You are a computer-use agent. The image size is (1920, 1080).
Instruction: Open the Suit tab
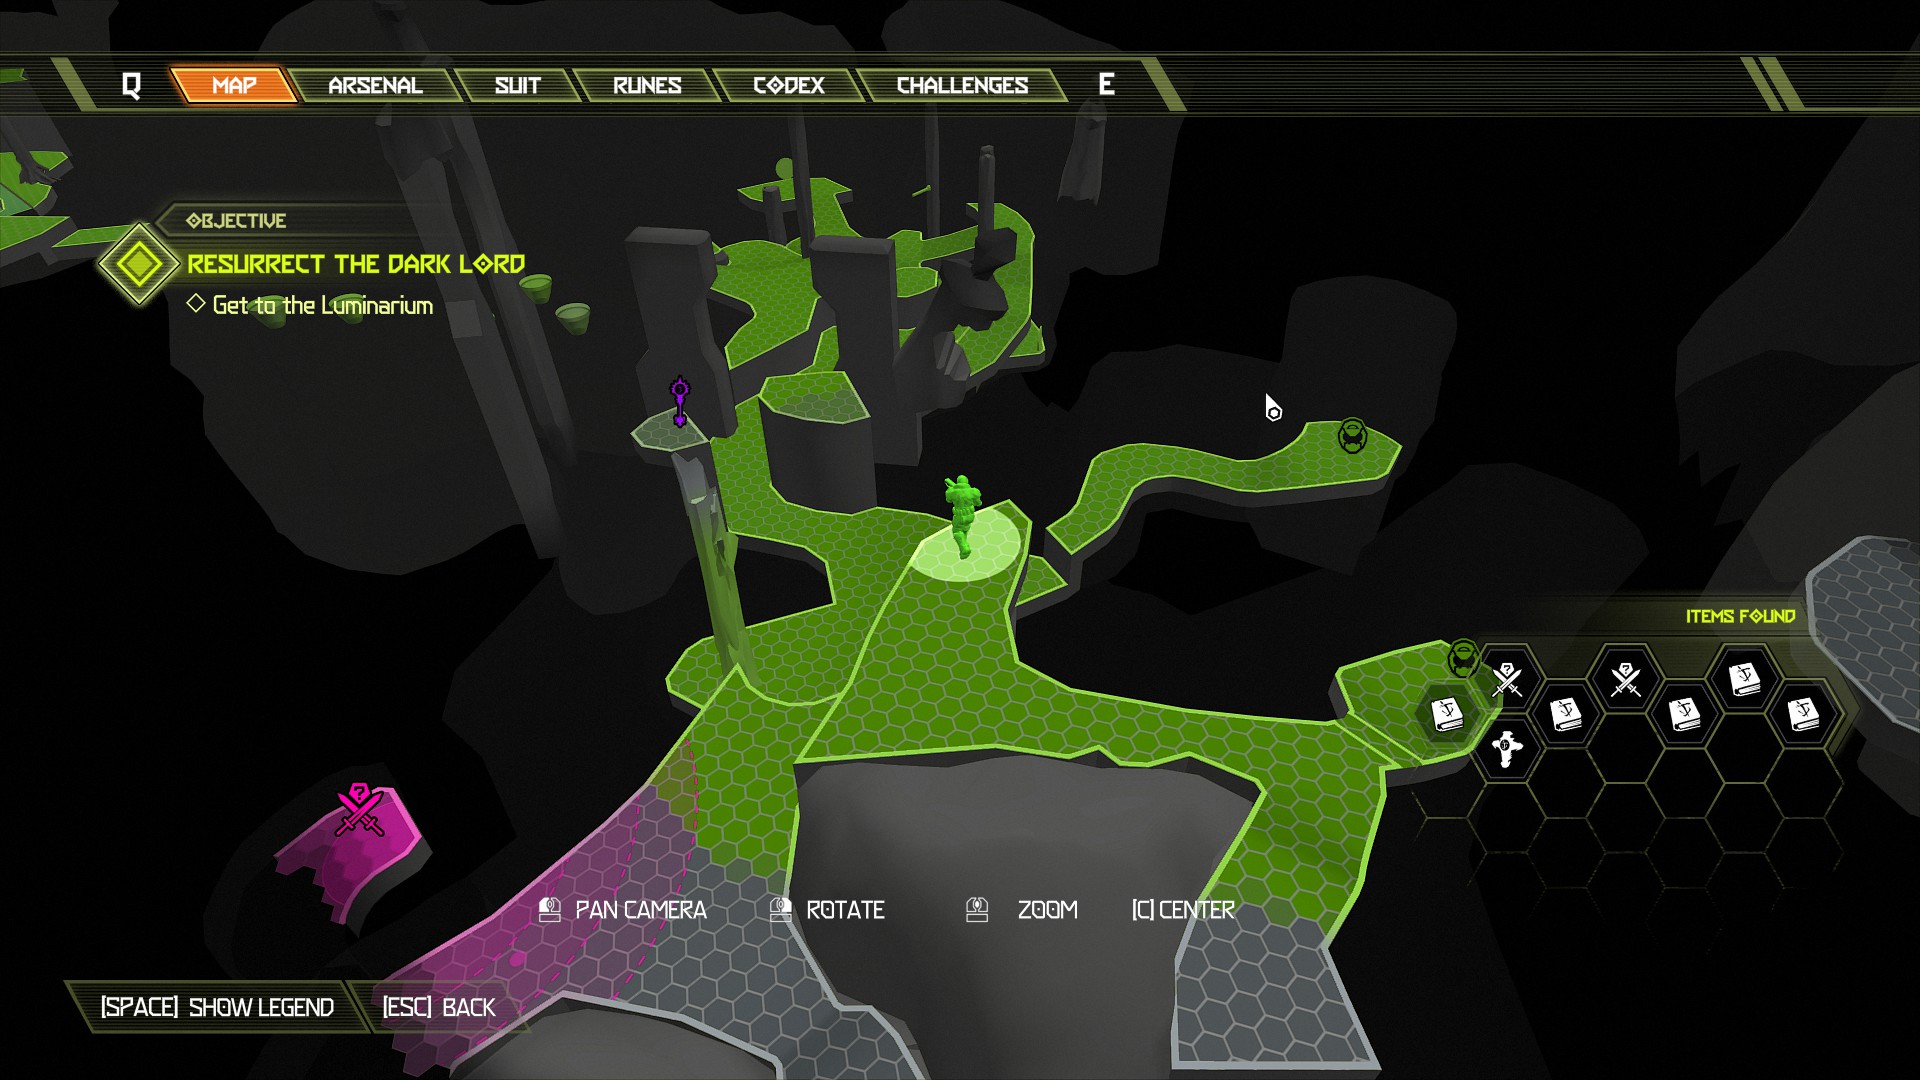517,85
